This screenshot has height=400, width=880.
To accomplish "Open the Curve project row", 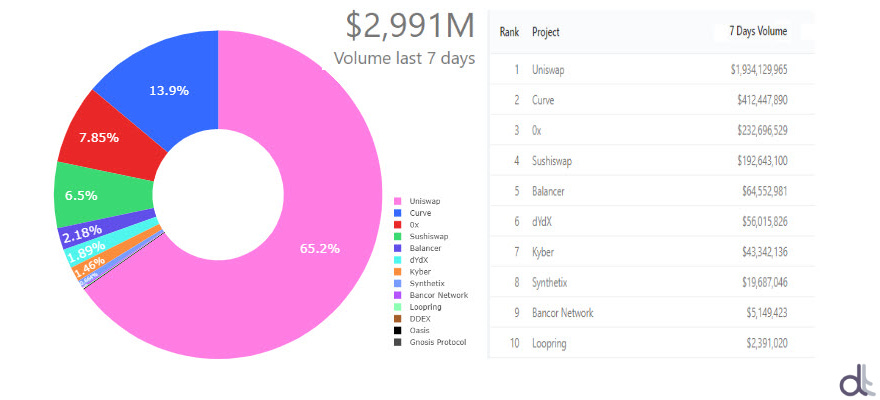I will click(x=652, y=100).
